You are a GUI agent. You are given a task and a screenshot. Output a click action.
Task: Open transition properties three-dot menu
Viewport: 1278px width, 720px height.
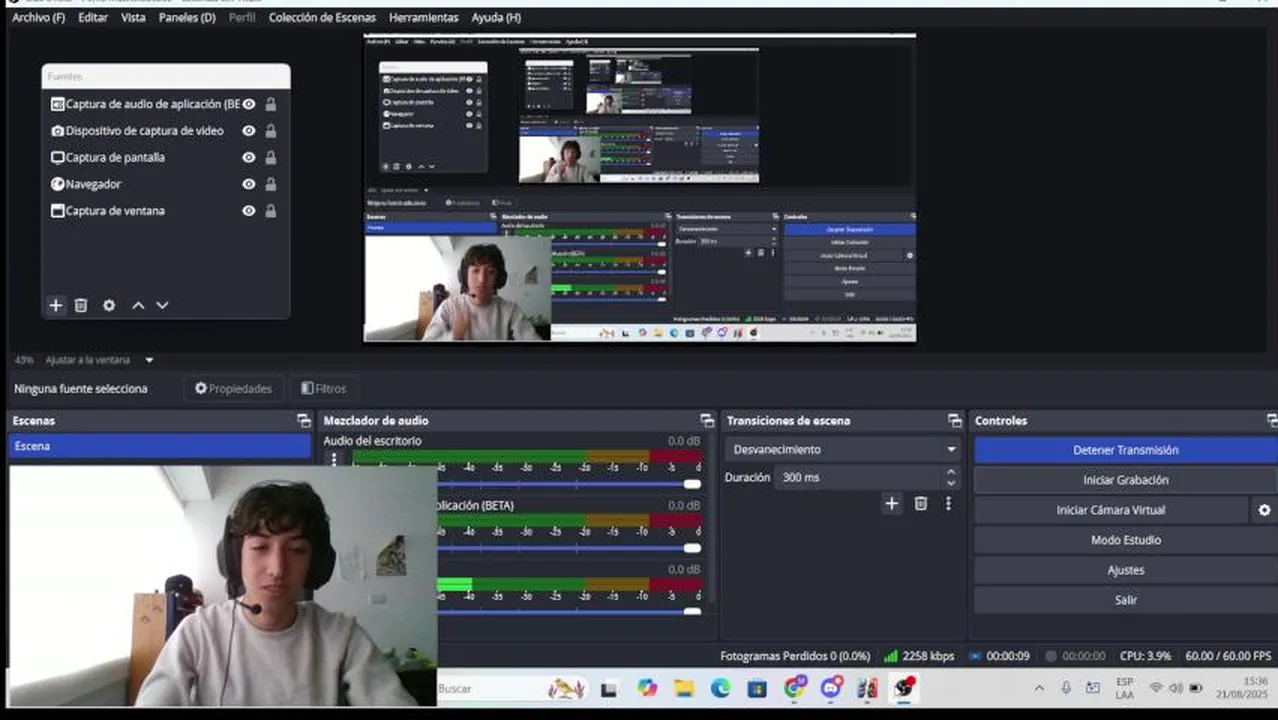click(x=948, y=503)
